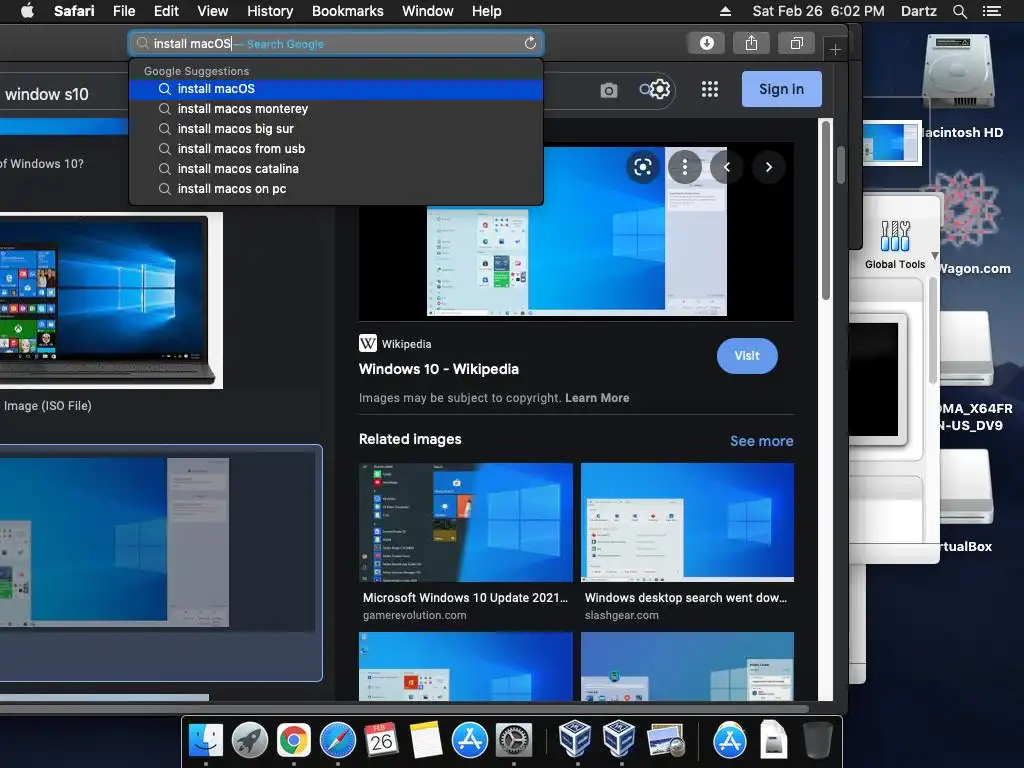Open Notes app in the Dock

(426, 740)
